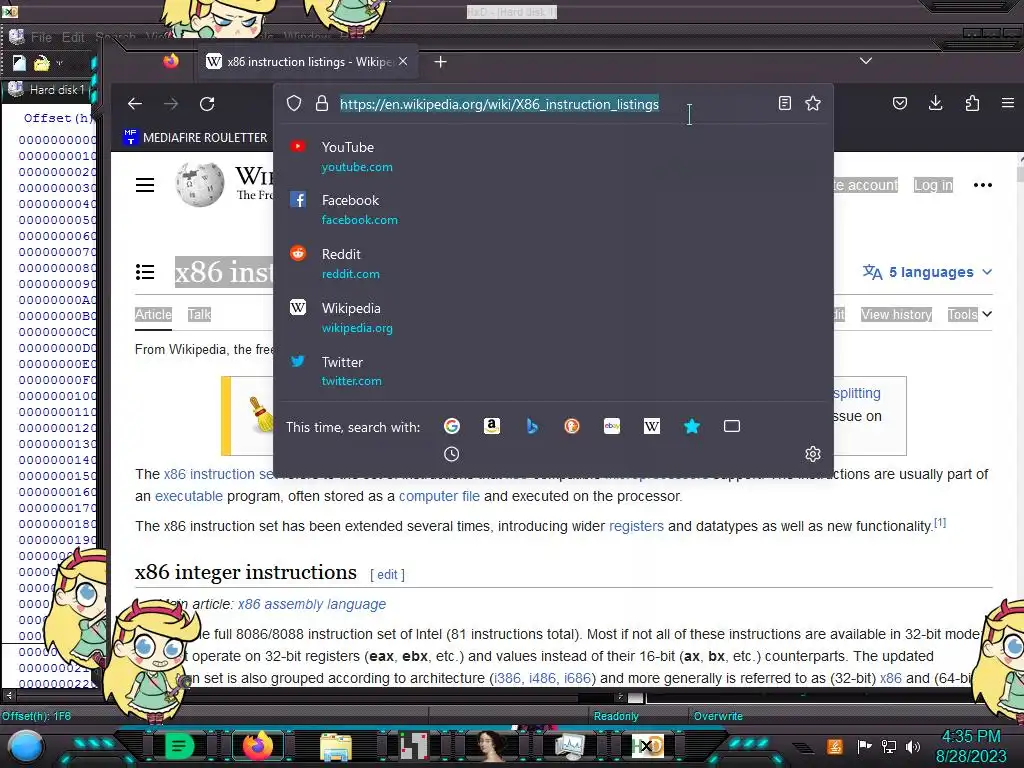Open Firefox from the taskbar
This screenshot has width=1024, height=768.
[257, 745]
